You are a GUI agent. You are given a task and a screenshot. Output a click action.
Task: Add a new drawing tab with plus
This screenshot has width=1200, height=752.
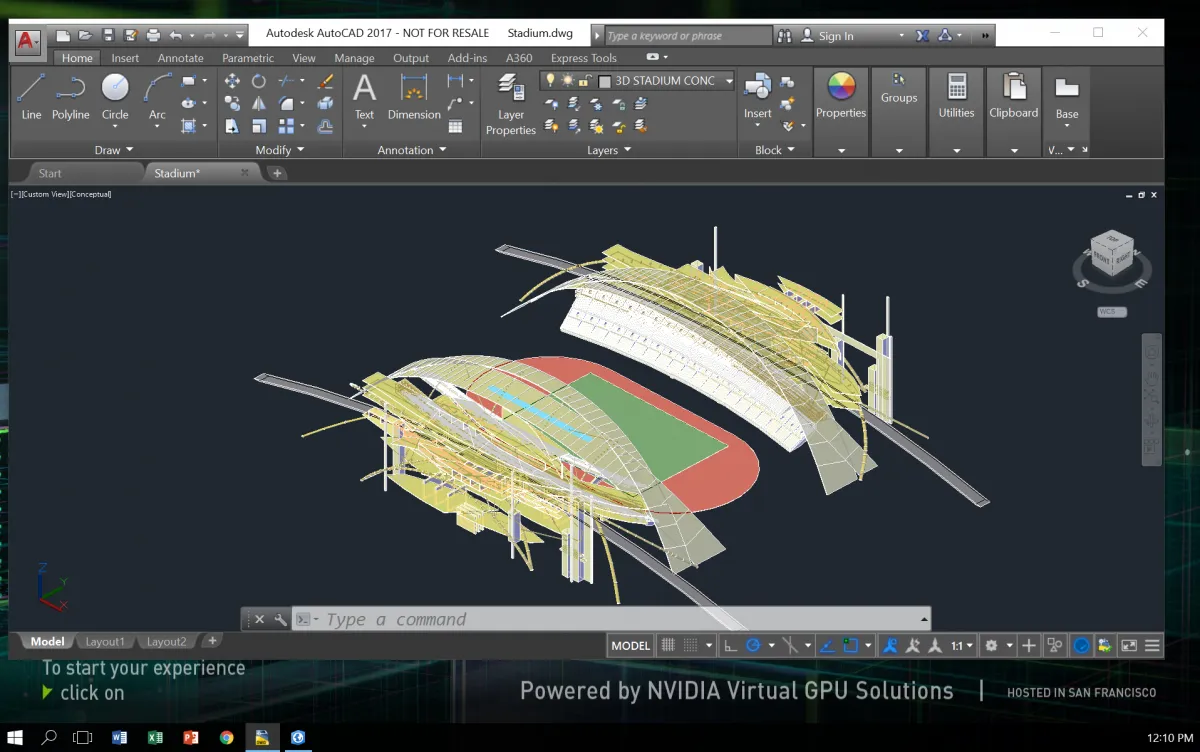(x=277, y=173)
